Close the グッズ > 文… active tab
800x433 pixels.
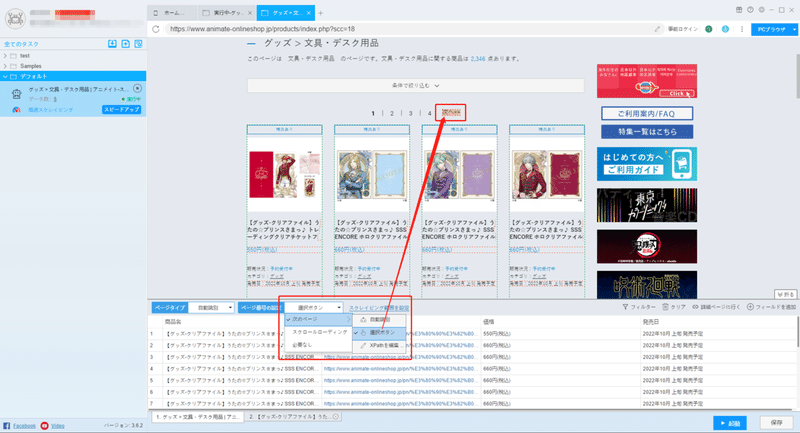pyautogui.click(x=309, y=13)
